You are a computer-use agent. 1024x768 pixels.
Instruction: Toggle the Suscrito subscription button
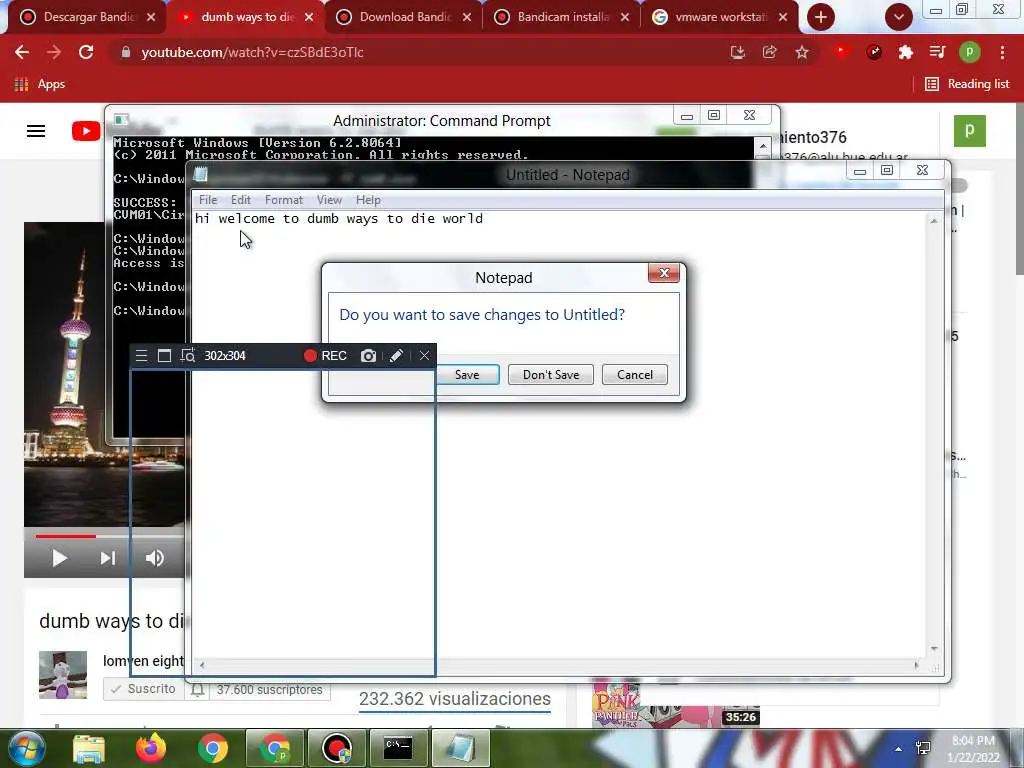(x=144, y=689)
